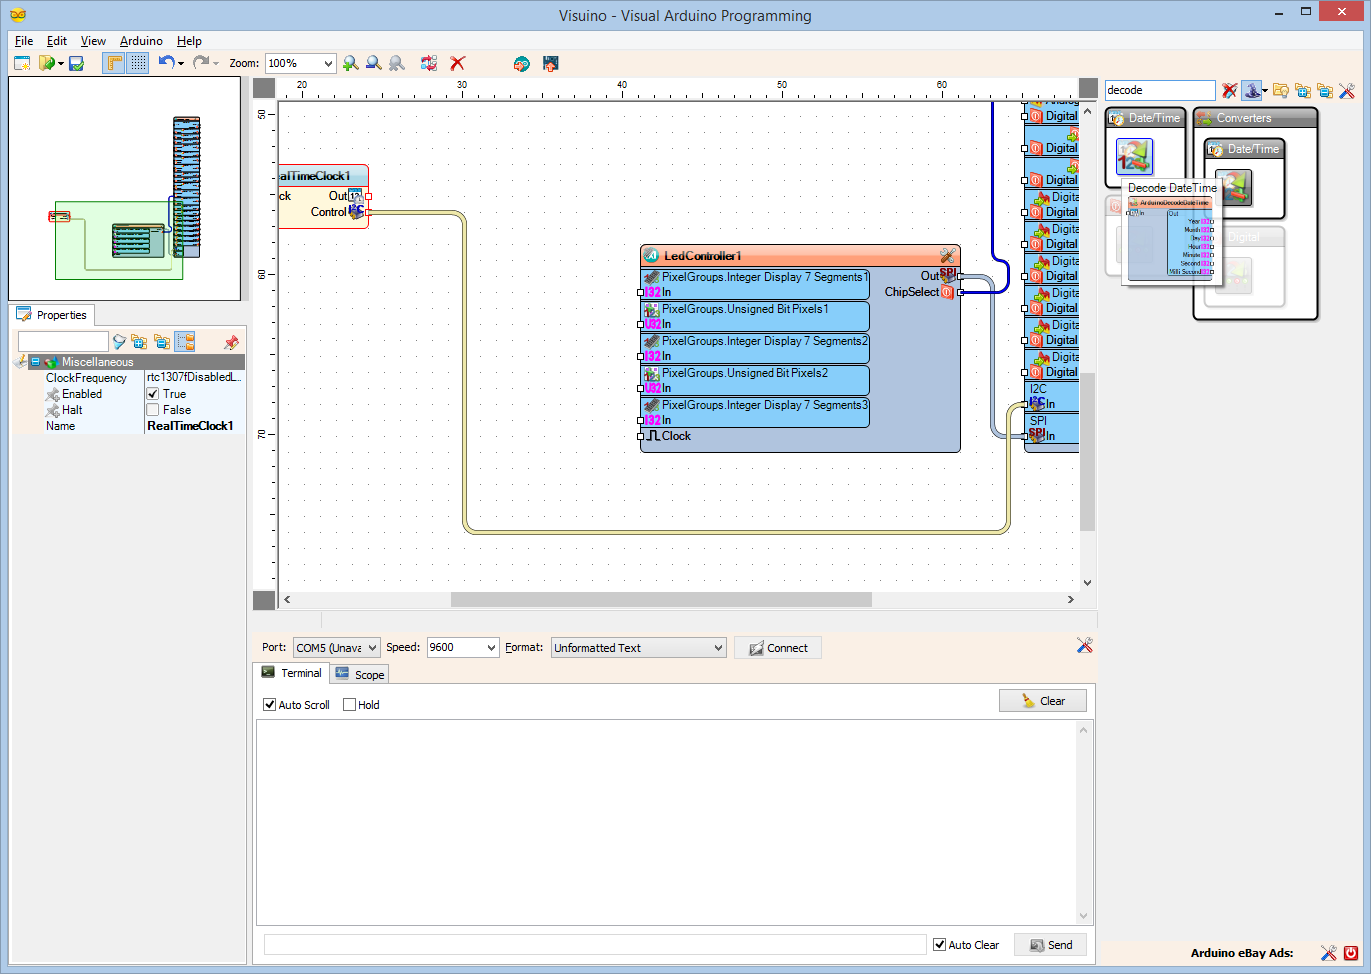Click the Undo arrow icon
Image resolution: width=1371 pixels, height=974 pixels.
166,63
